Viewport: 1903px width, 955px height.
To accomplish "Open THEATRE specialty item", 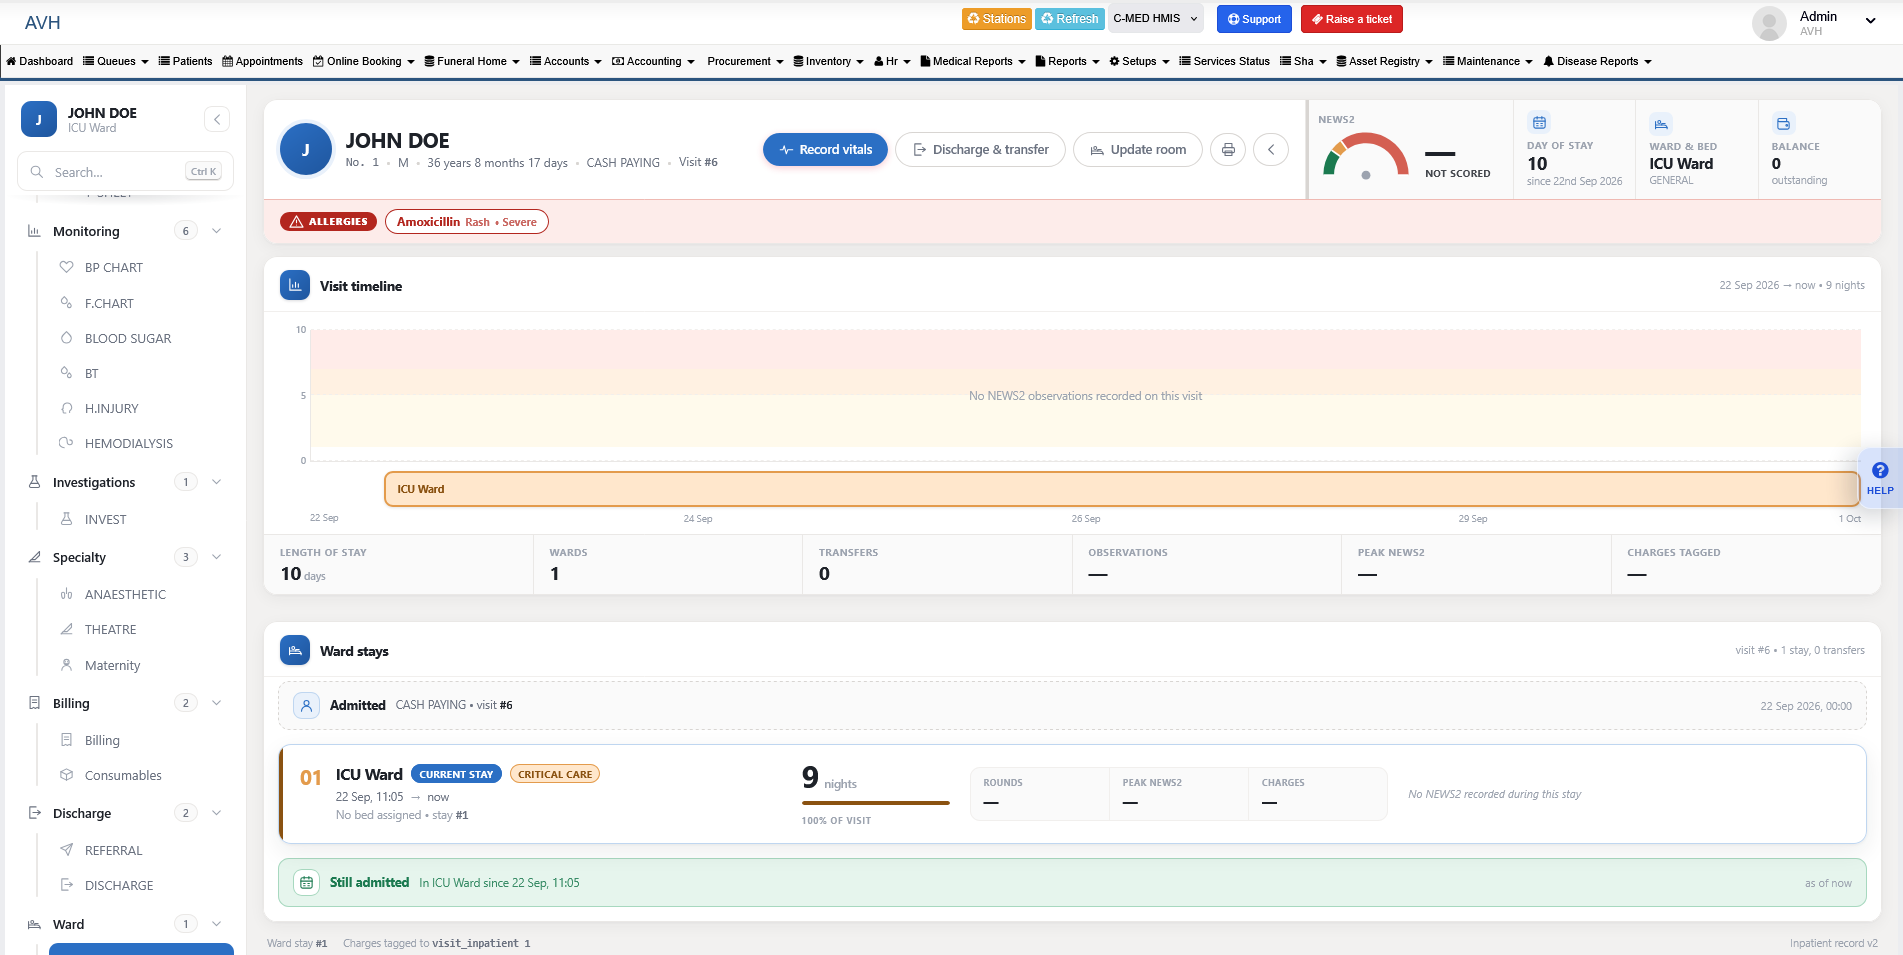I will tap(110, 629).
